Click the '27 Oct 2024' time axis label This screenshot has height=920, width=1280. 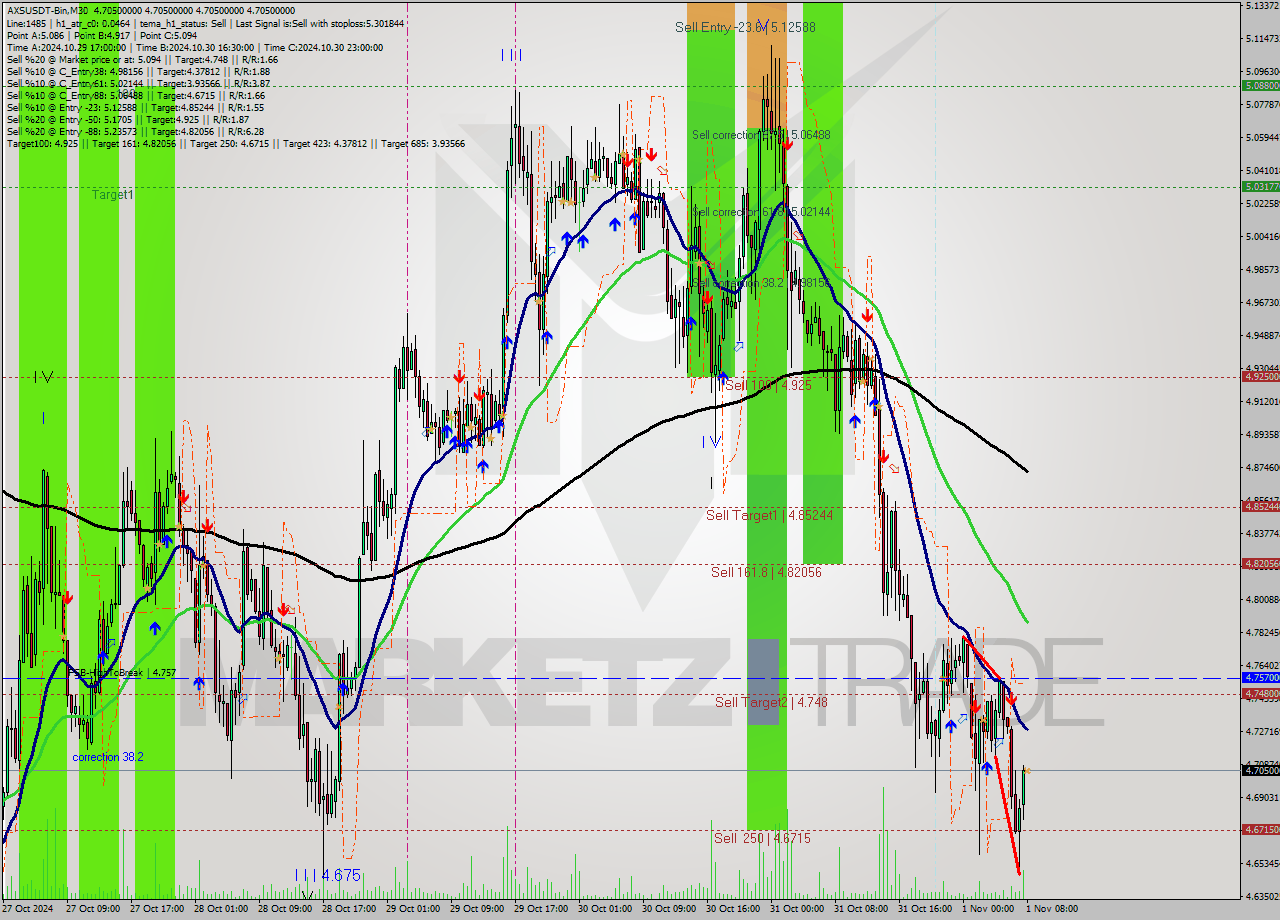(x=26, y=909)
